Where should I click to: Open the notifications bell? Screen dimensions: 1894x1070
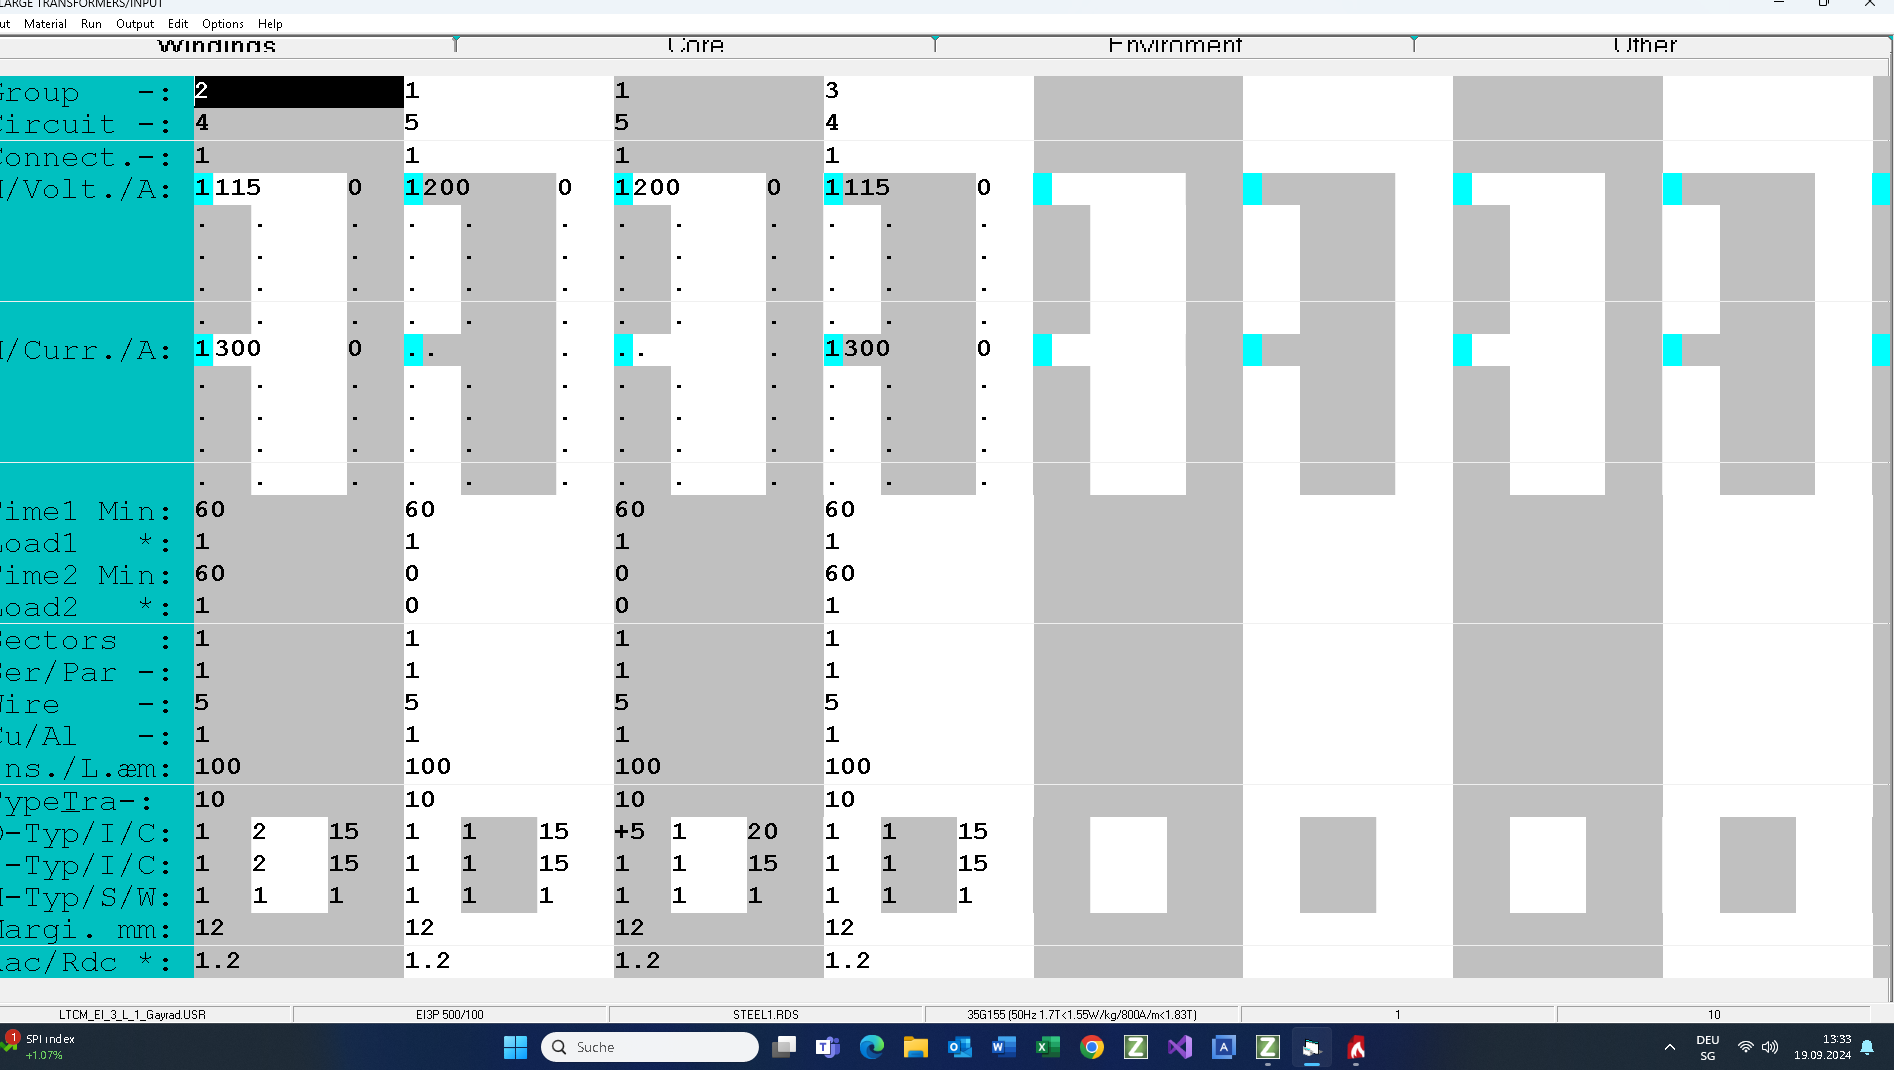1867,1047
